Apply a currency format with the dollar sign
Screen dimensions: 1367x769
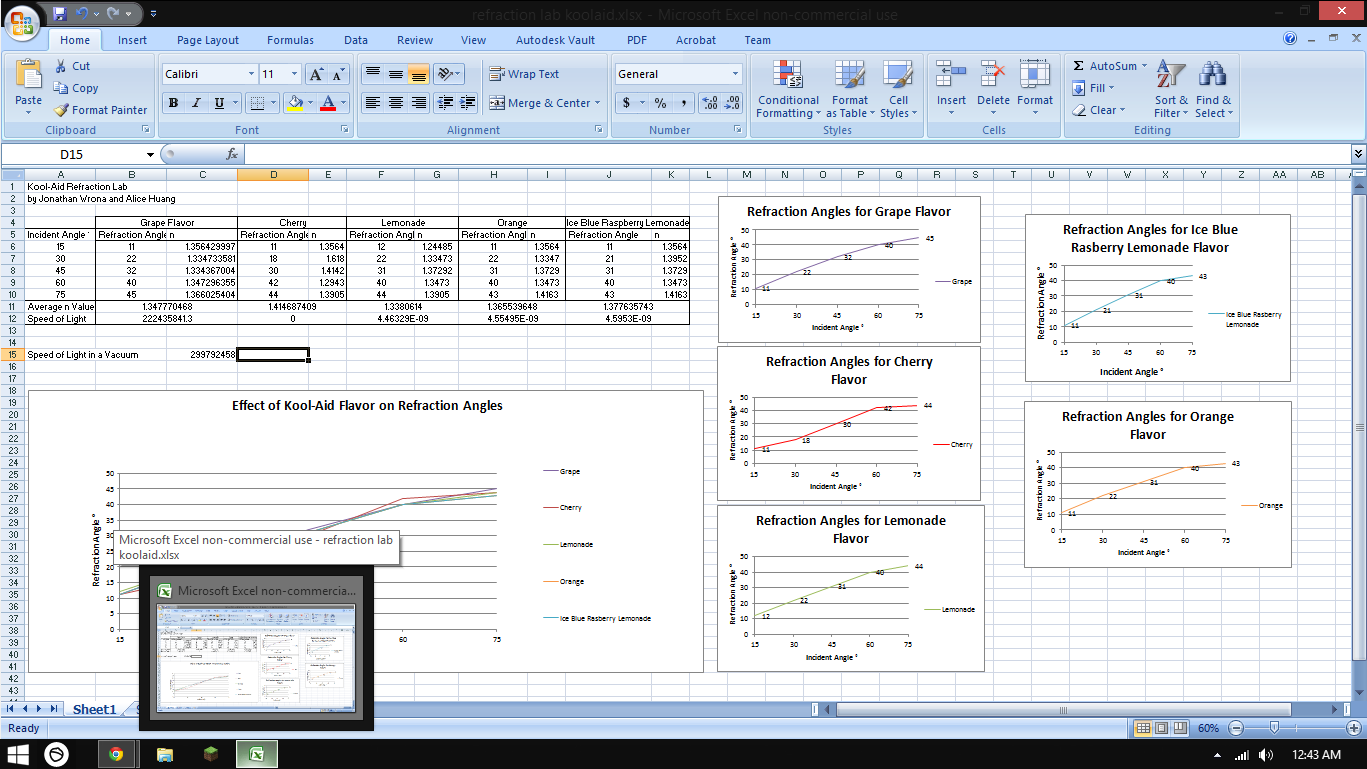point(627,103)
